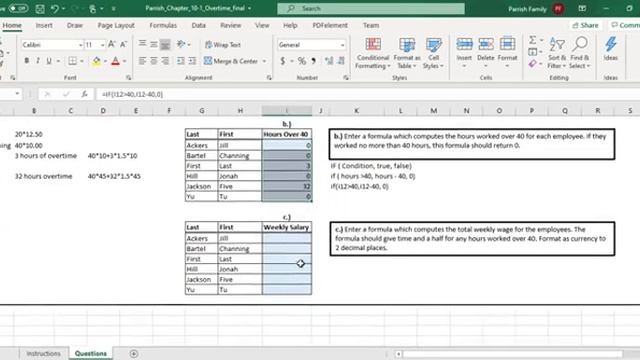Add a new sheet with plus button
Image resolution: width=640 pixels, height=360 pixels.
133,353
